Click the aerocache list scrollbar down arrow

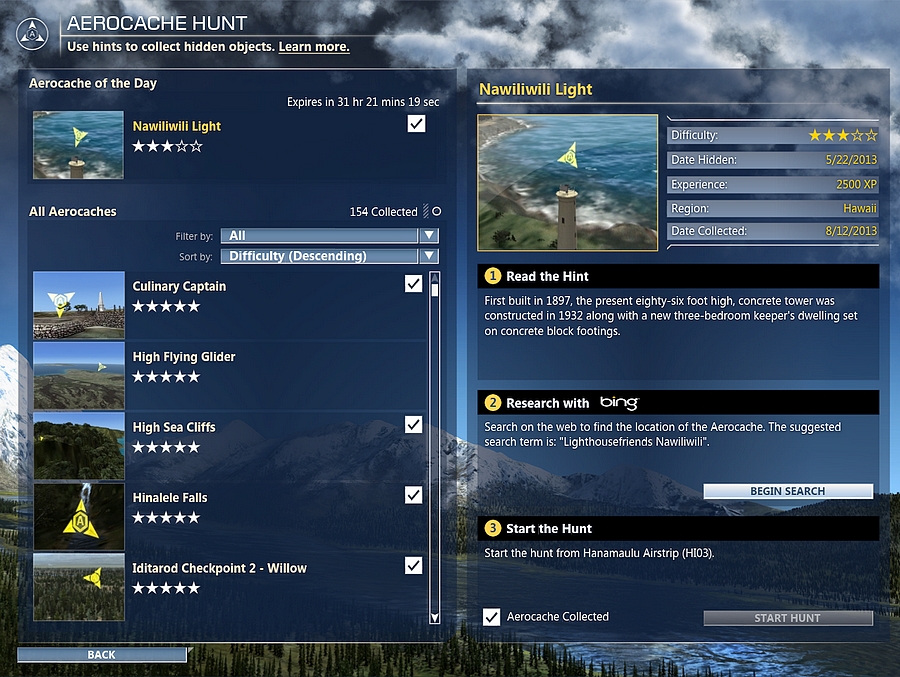tap(435, 617)
